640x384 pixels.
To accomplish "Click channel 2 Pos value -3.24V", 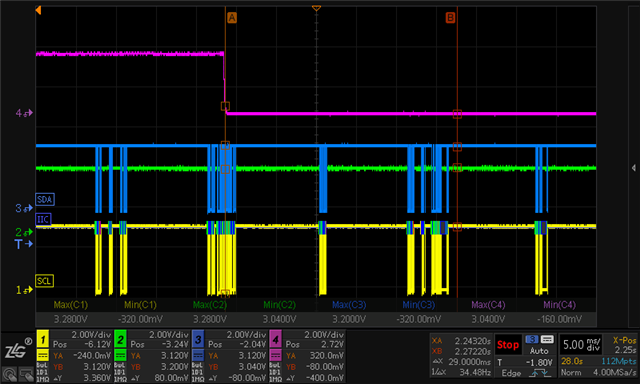I will pos(176,344).
